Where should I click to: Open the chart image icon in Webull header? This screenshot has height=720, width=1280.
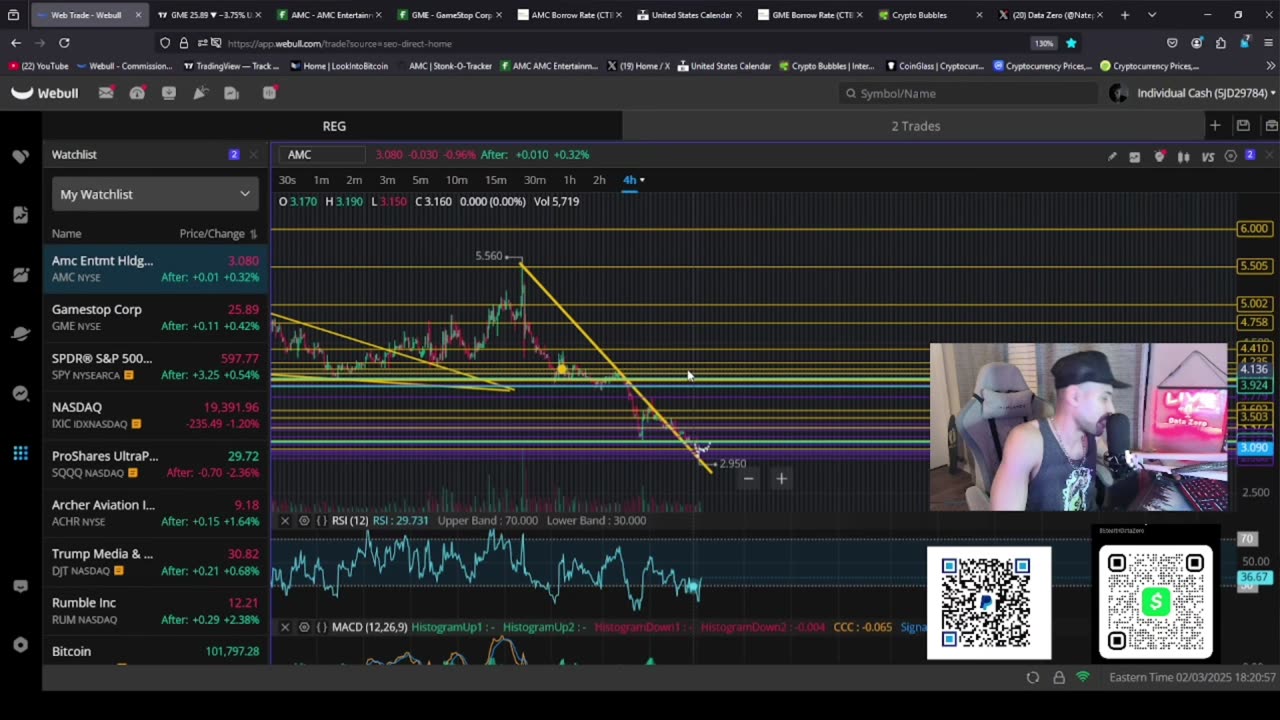(x=232, y=93)
